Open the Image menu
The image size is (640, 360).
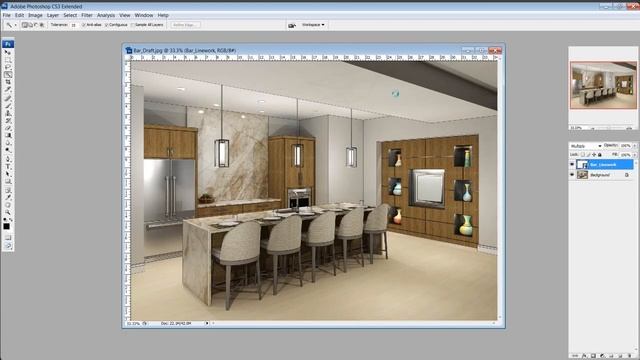click(x=35, y=15)
